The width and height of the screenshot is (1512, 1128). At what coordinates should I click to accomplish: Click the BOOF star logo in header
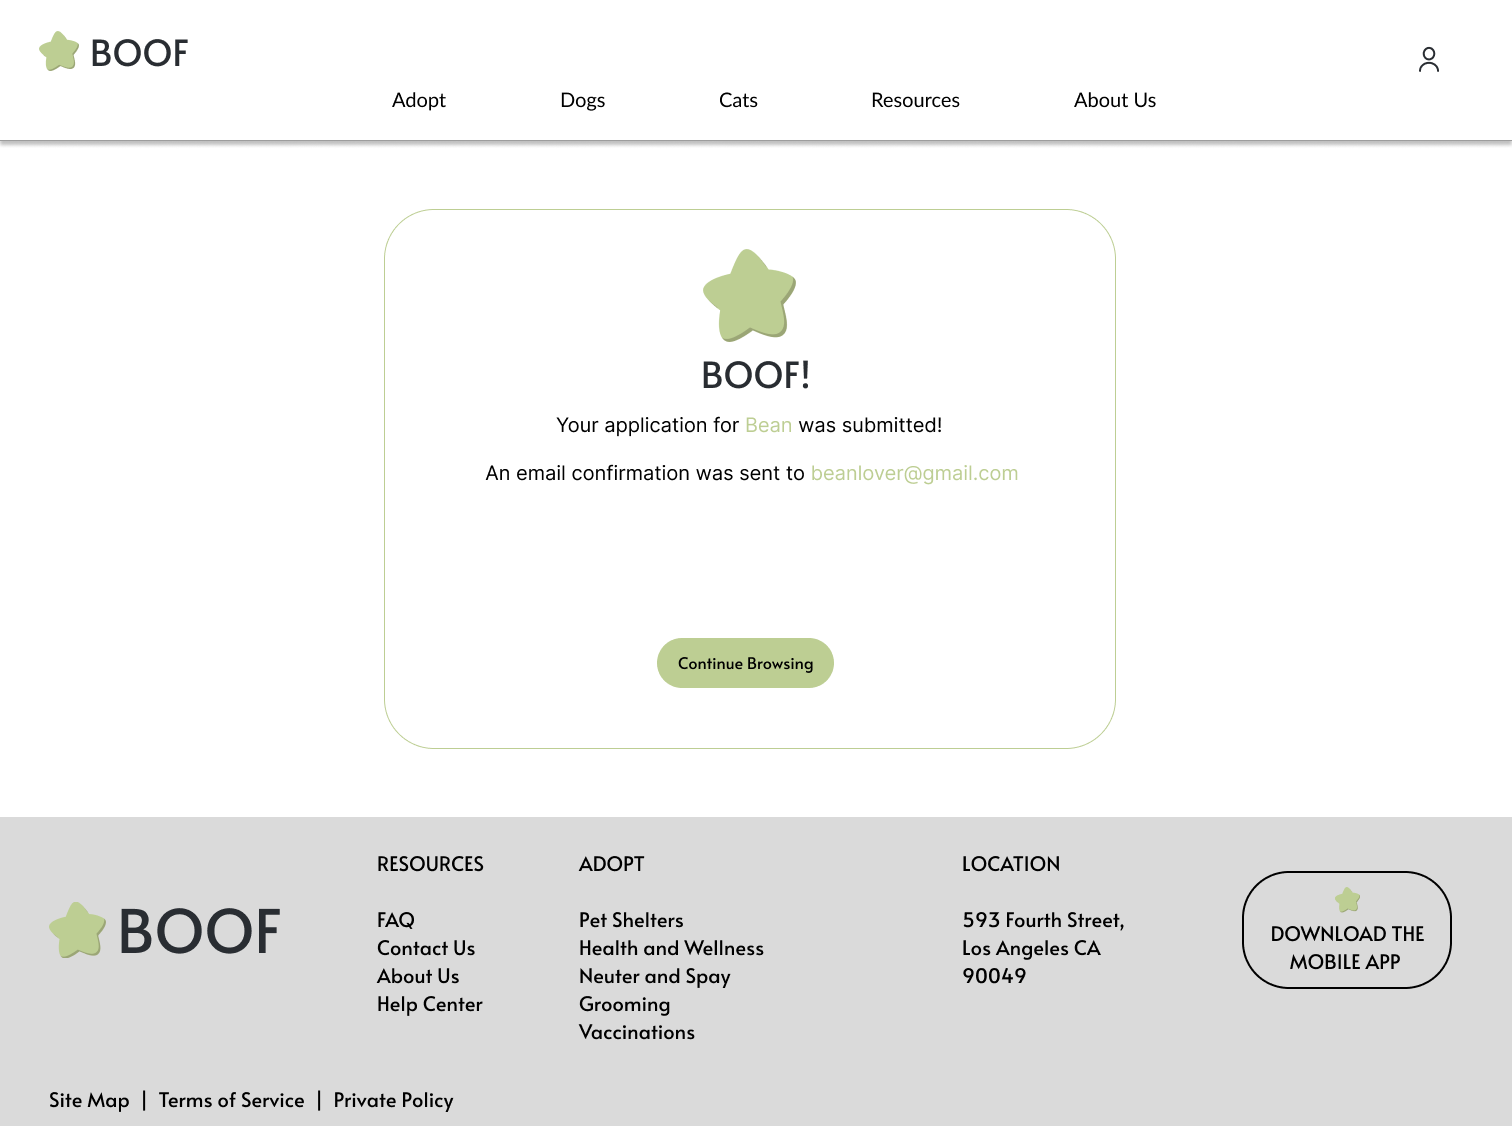[59, 51]
